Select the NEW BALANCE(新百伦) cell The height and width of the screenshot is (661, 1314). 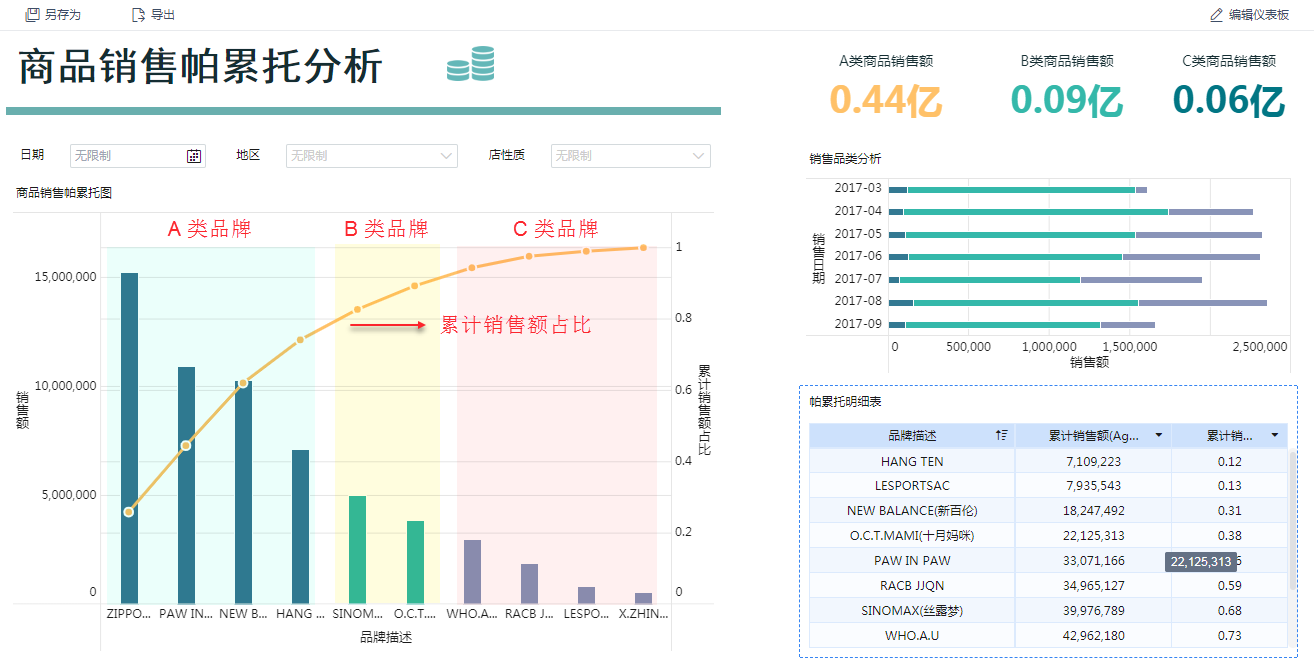pos(912,510)
